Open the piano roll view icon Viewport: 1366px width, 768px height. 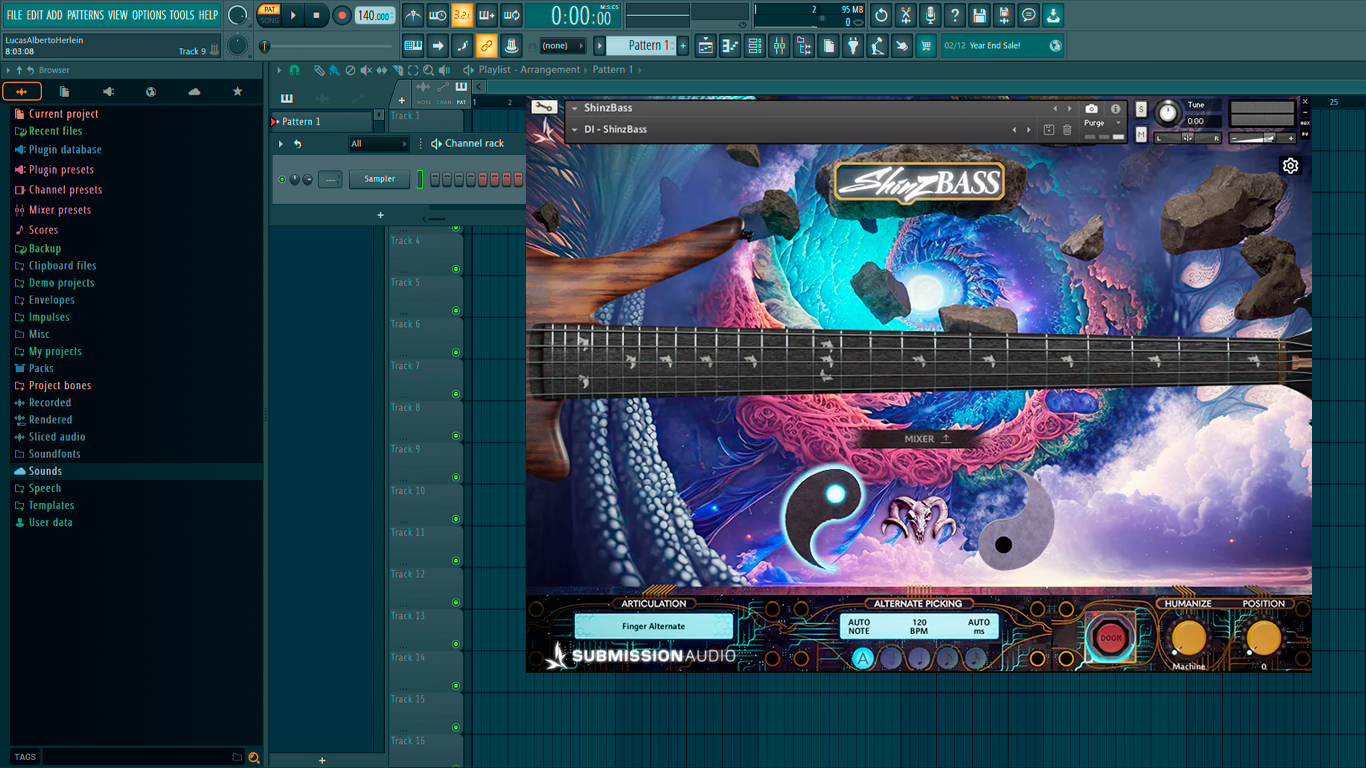point(730,45)
